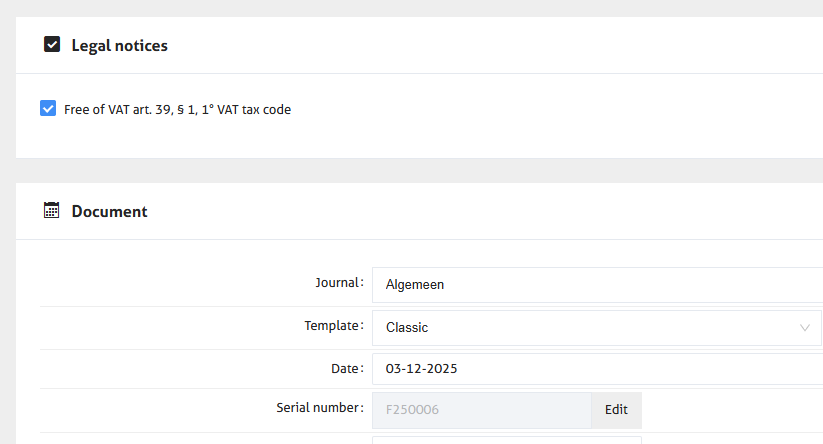Click the Algemeen text in Journal field
The width and height of the screenshot is (823, 444).
point(415,284)
